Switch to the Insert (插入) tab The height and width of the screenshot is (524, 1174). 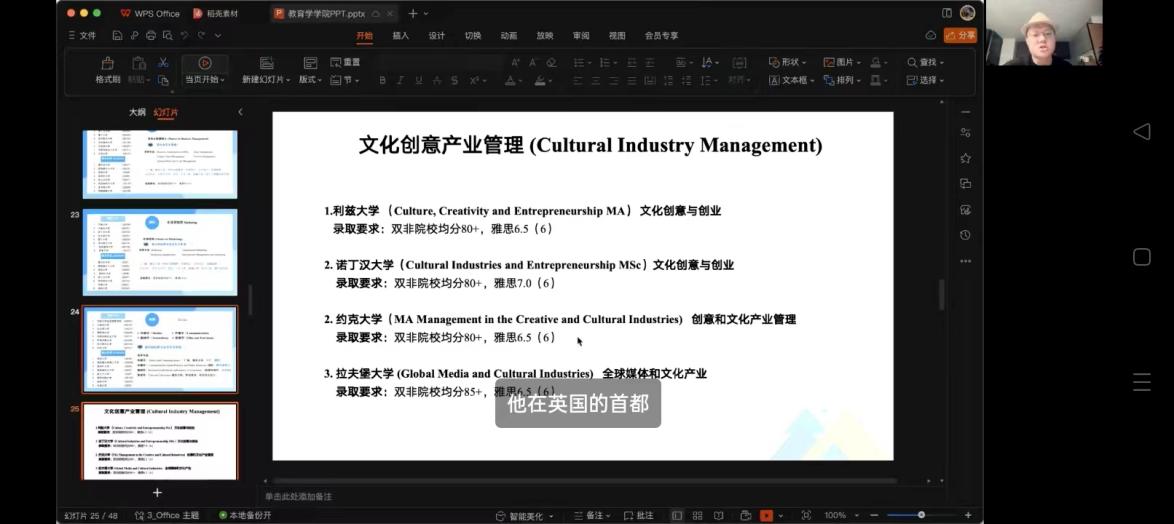[x=401, y=35]
